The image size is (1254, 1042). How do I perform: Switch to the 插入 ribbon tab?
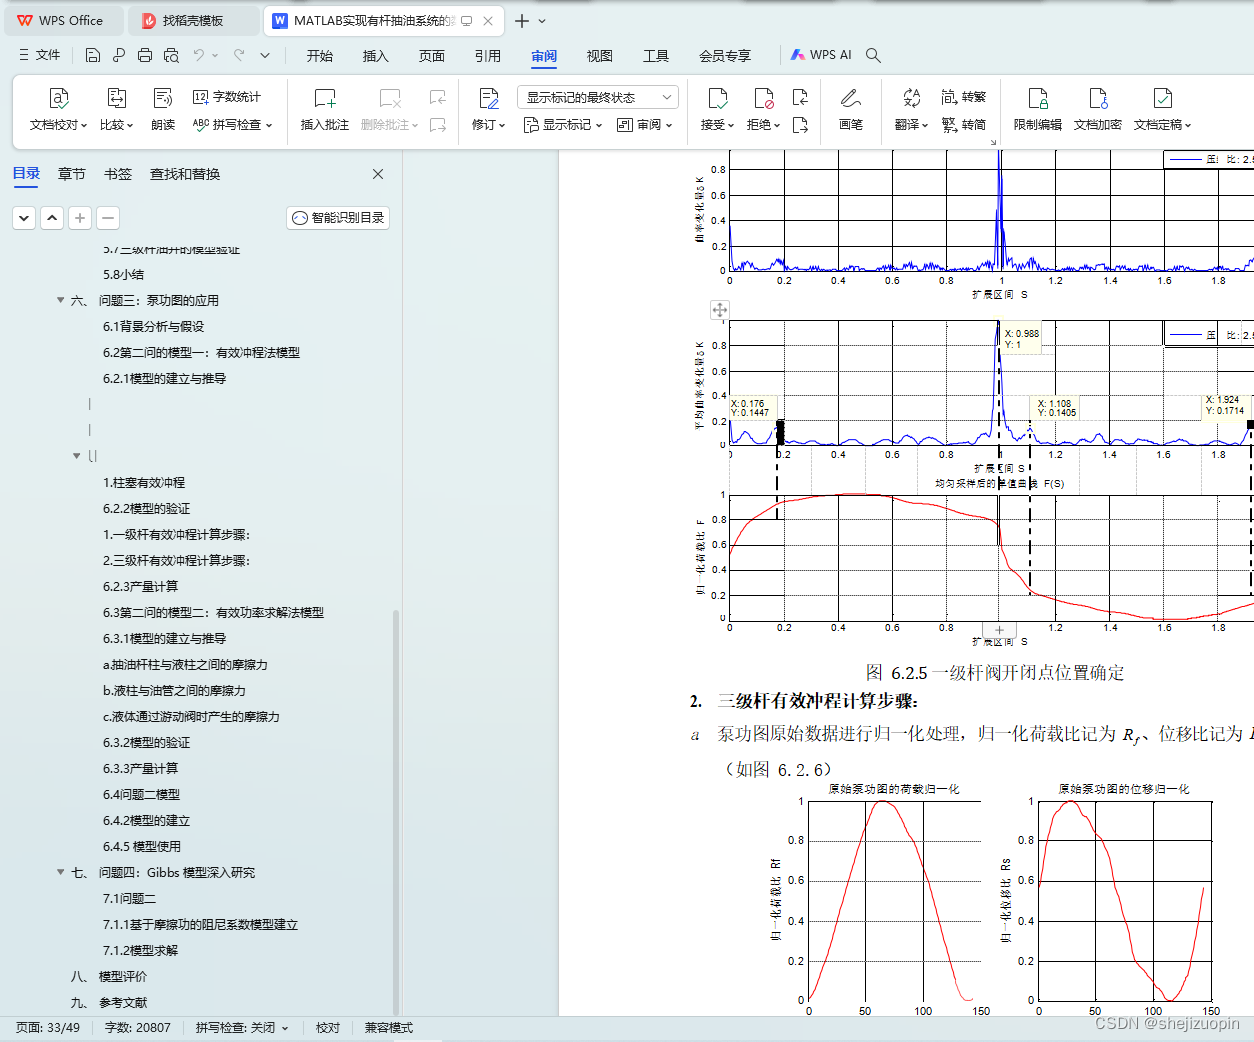click(x=376, y=56)
